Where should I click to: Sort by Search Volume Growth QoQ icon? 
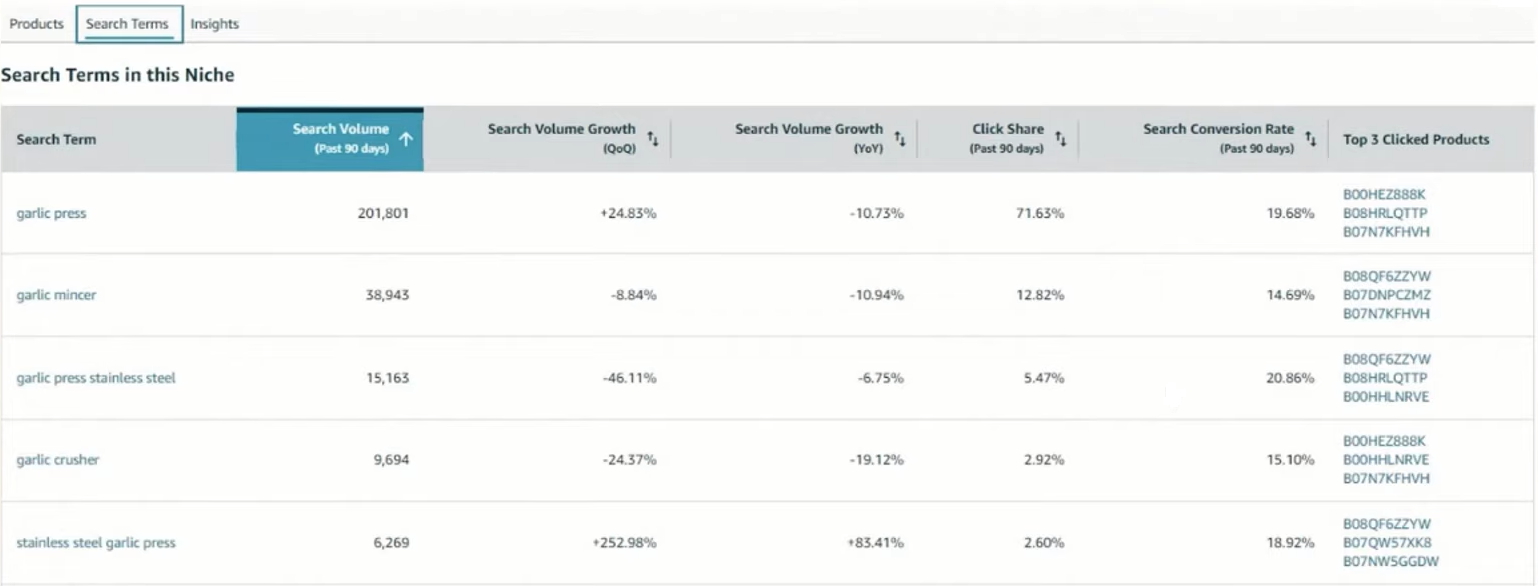[x=653, y=140]
